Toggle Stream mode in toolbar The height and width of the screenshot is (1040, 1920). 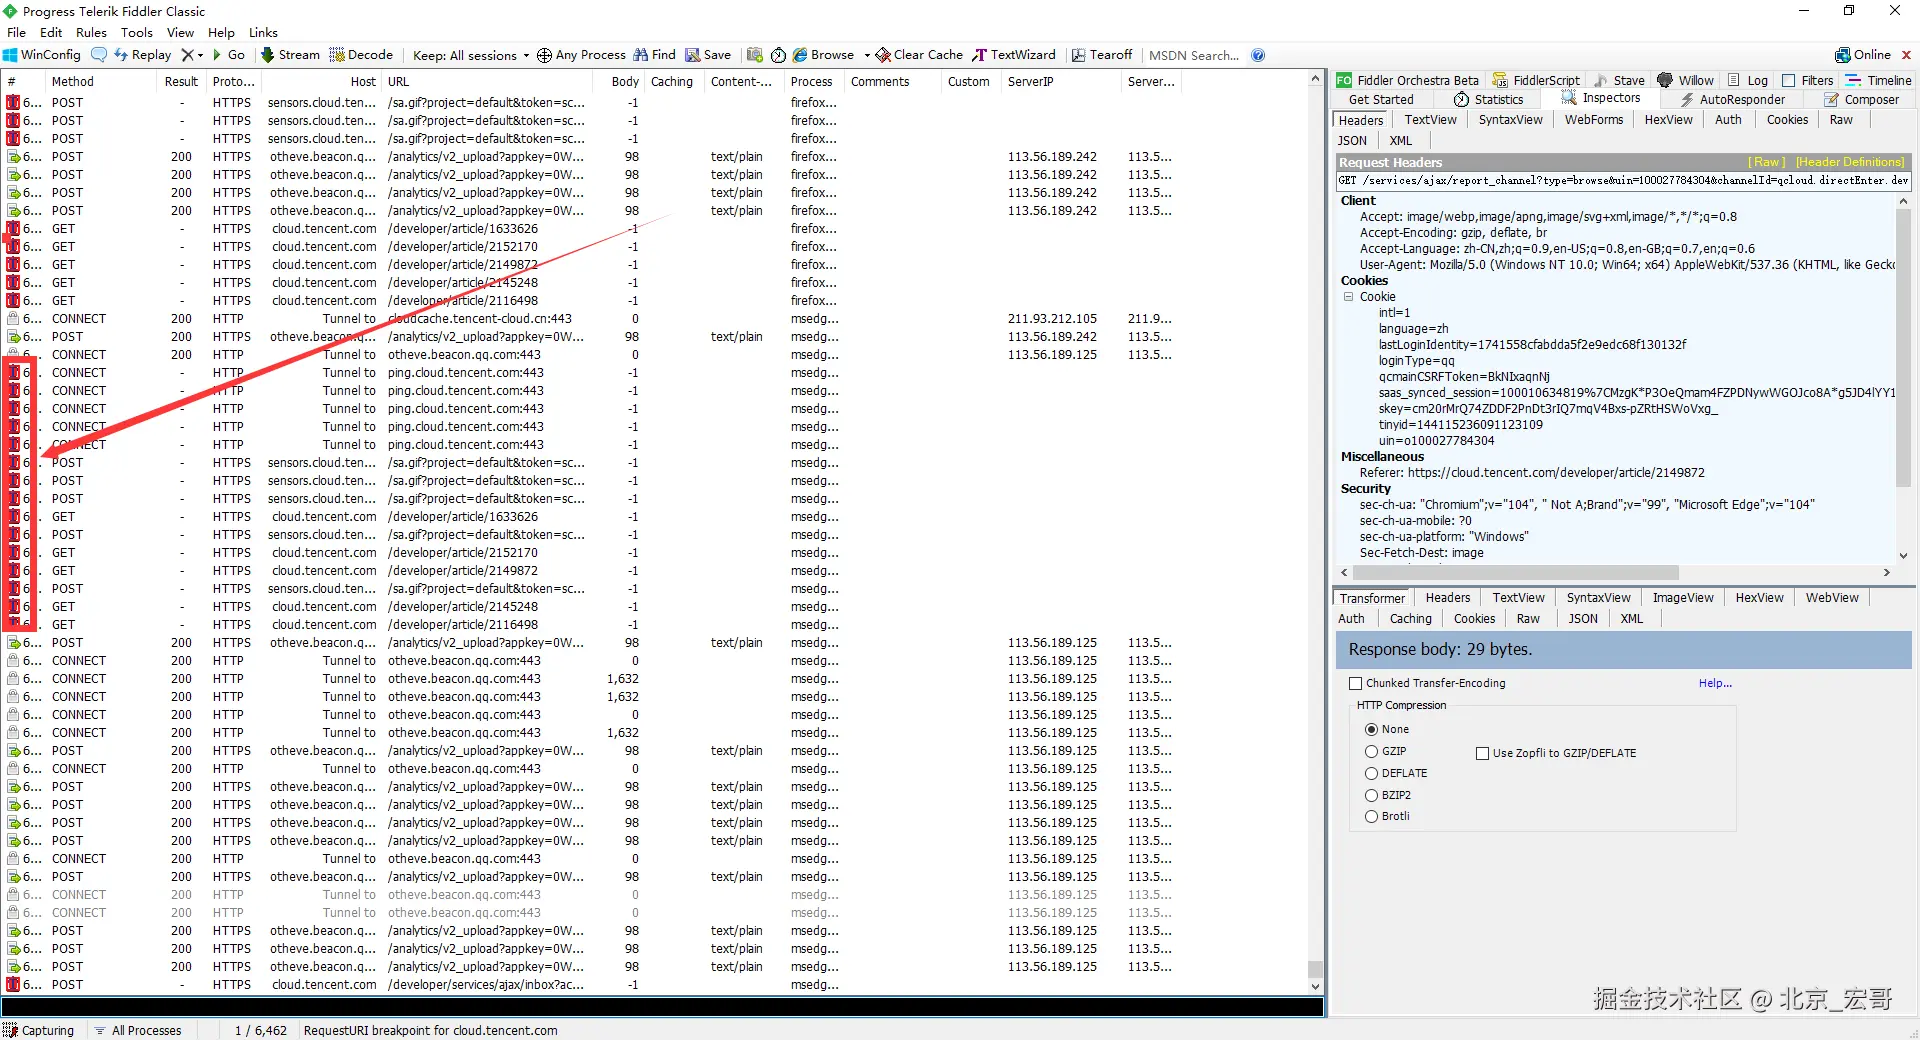tap(290, 55)
